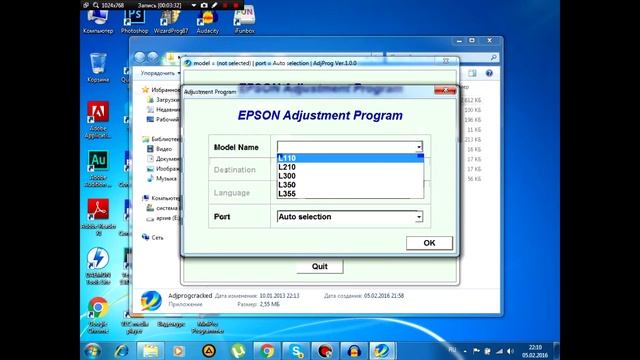Open Рабочий стол in Explorer sidebar
Screen dimensions: 640x360
click(x=163, y=119)
